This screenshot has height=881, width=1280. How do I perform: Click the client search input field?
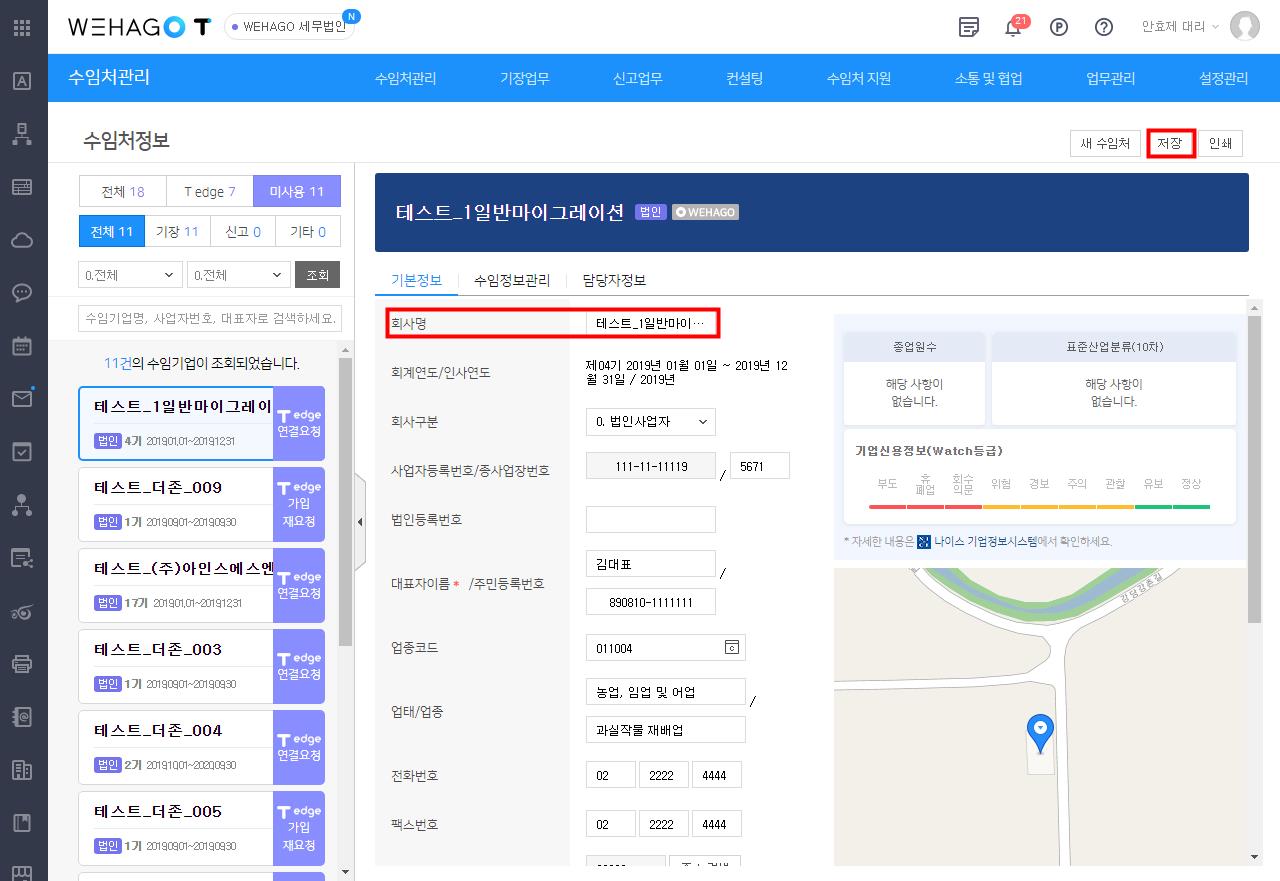pos(210,319)
